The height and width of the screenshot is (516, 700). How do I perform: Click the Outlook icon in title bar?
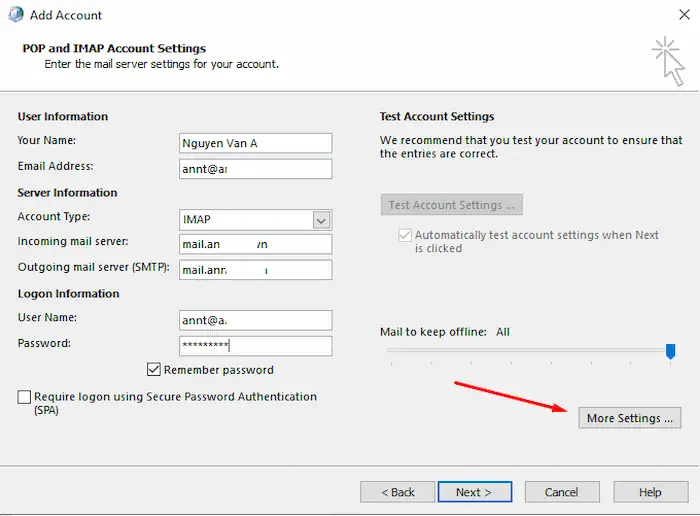[14, 15]
